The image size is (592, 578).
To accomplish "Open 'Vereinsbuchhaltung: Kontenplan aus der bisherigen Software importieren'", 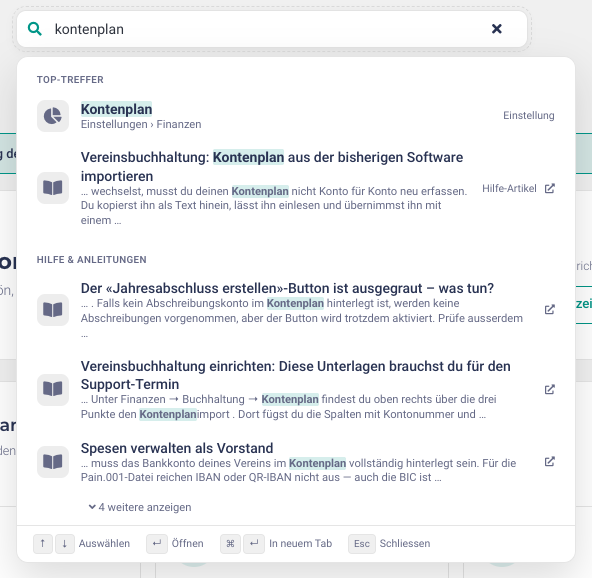I will [272, 166].
